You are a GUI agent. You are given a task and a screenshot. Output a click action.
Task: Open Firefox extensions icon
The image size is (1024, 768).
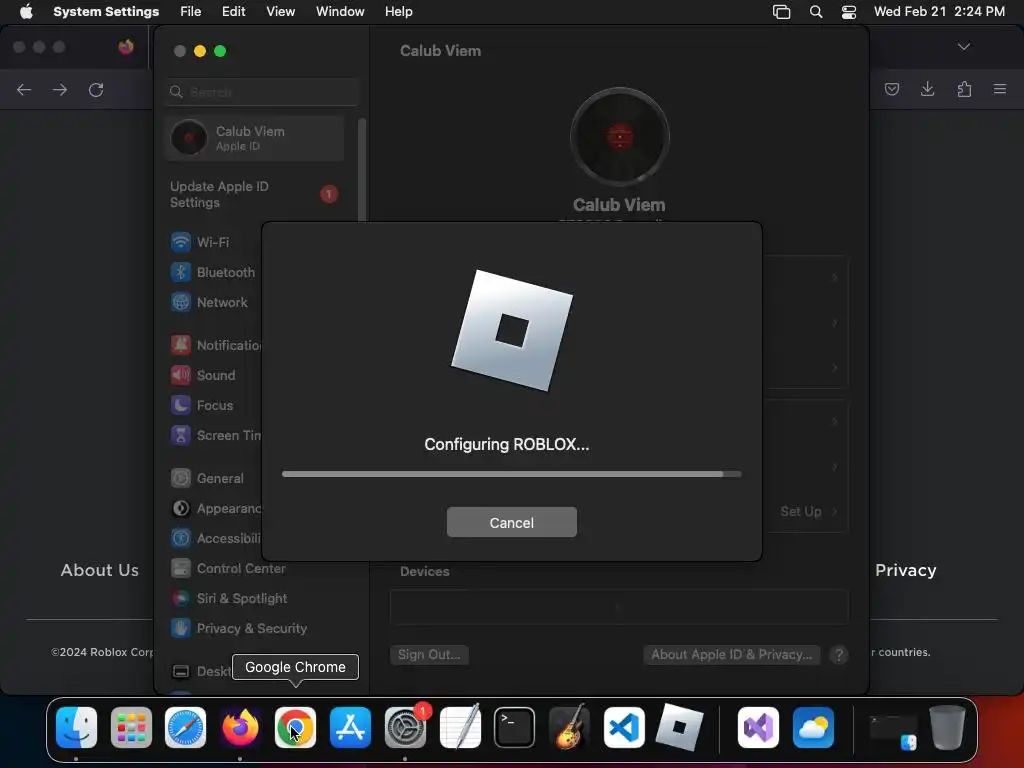(x=964, y=89)
